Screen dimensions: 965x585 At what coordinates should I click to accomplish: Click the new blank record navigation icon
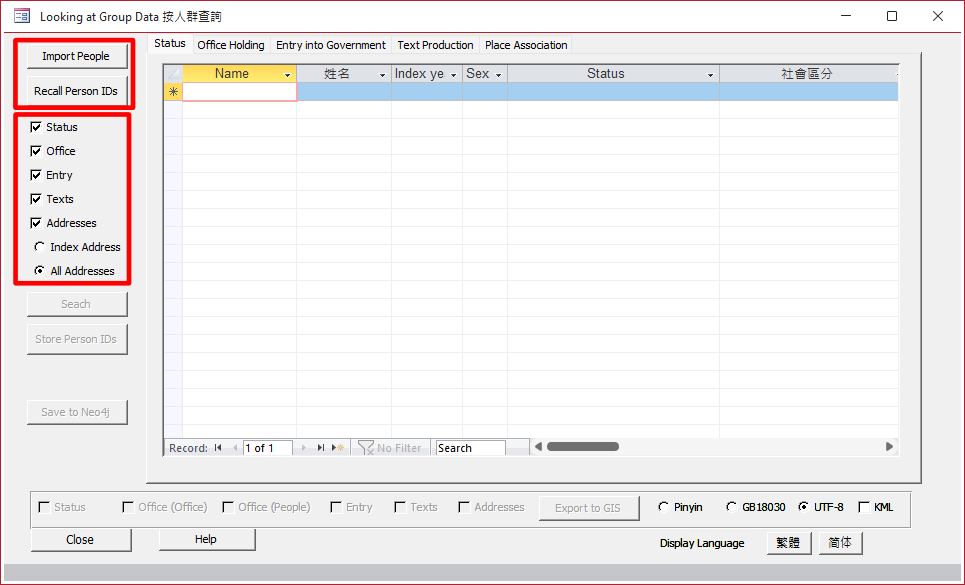[x=339, y=448]
